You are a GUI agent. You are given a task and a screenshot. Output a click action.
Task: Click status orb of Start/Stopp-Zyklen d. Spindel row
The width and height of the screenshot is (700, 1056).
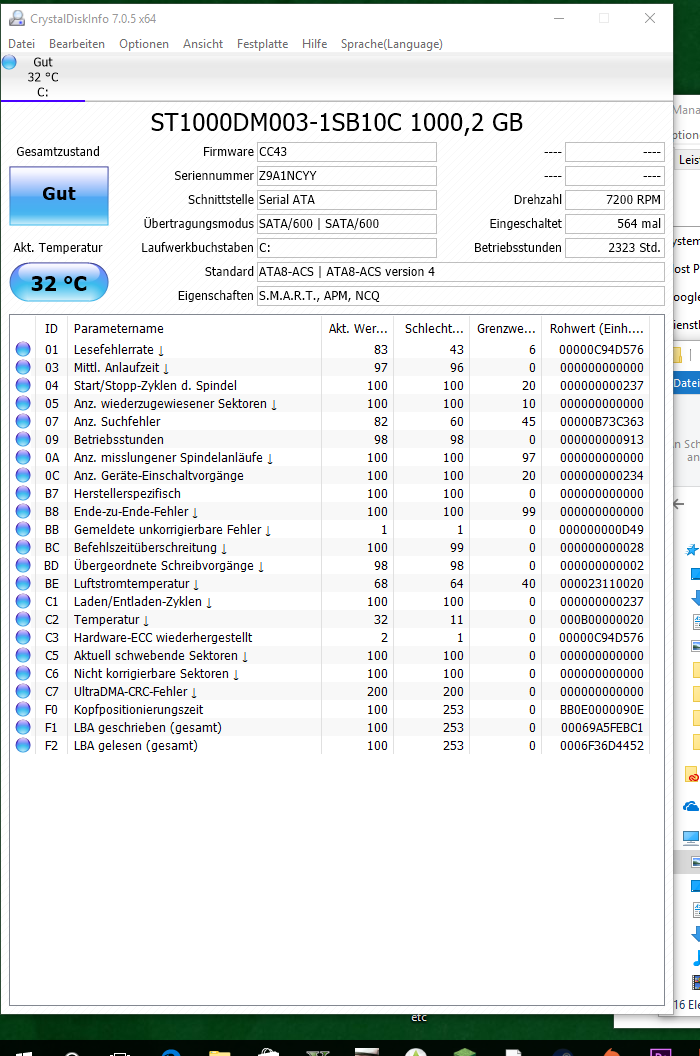[23, 385]
